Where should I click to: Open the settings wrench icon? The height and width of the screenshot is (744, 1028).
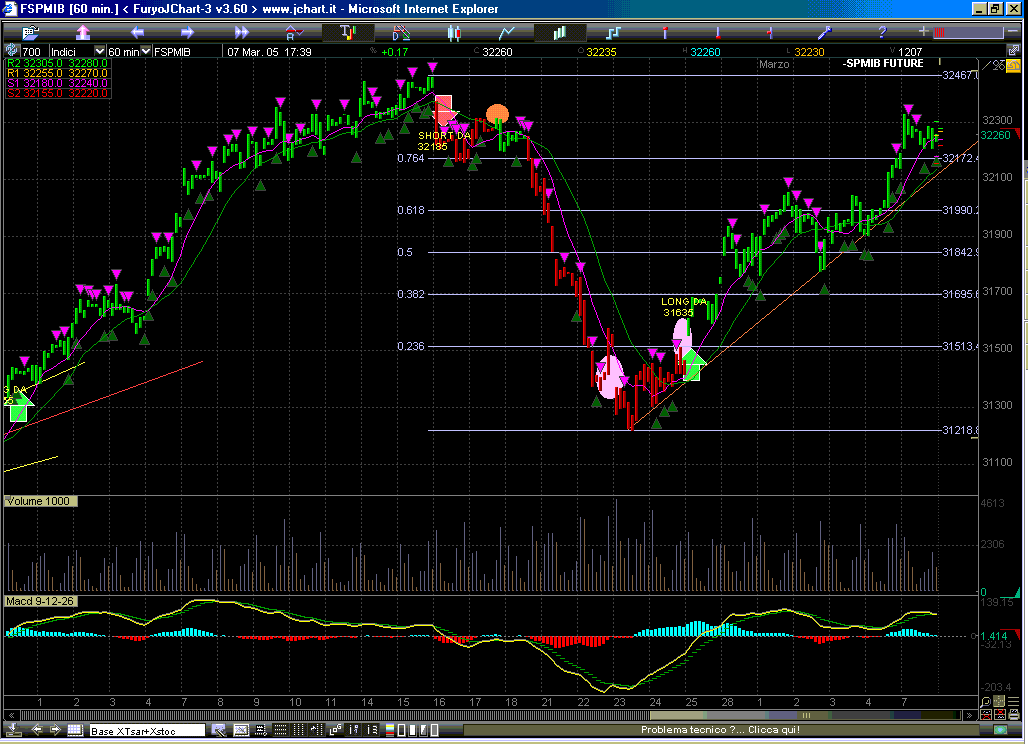click(x=826, y=32)
